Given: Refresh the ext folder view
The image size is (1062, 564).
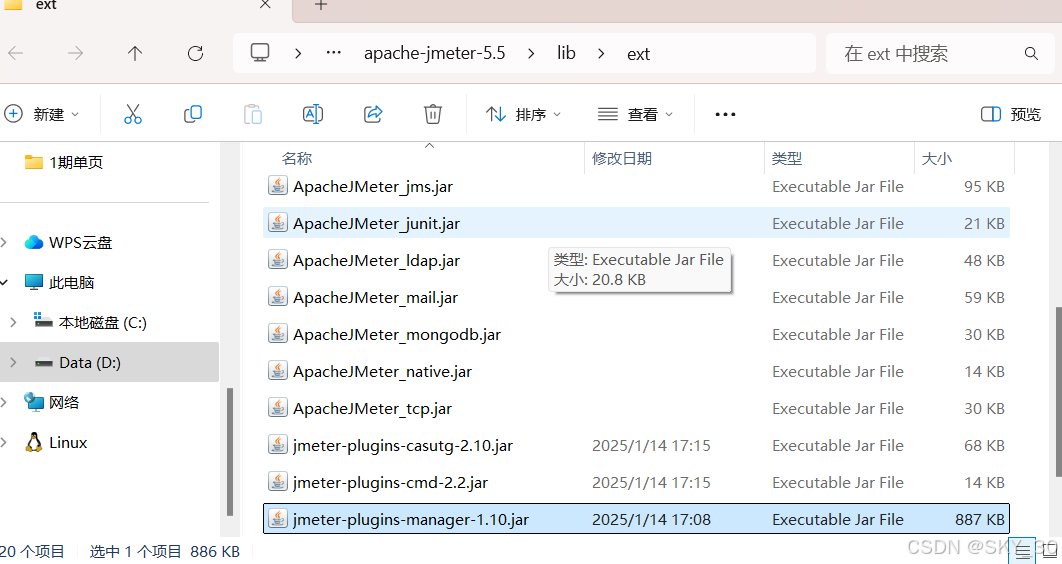Looking at the screenshot, I should 195,53.
